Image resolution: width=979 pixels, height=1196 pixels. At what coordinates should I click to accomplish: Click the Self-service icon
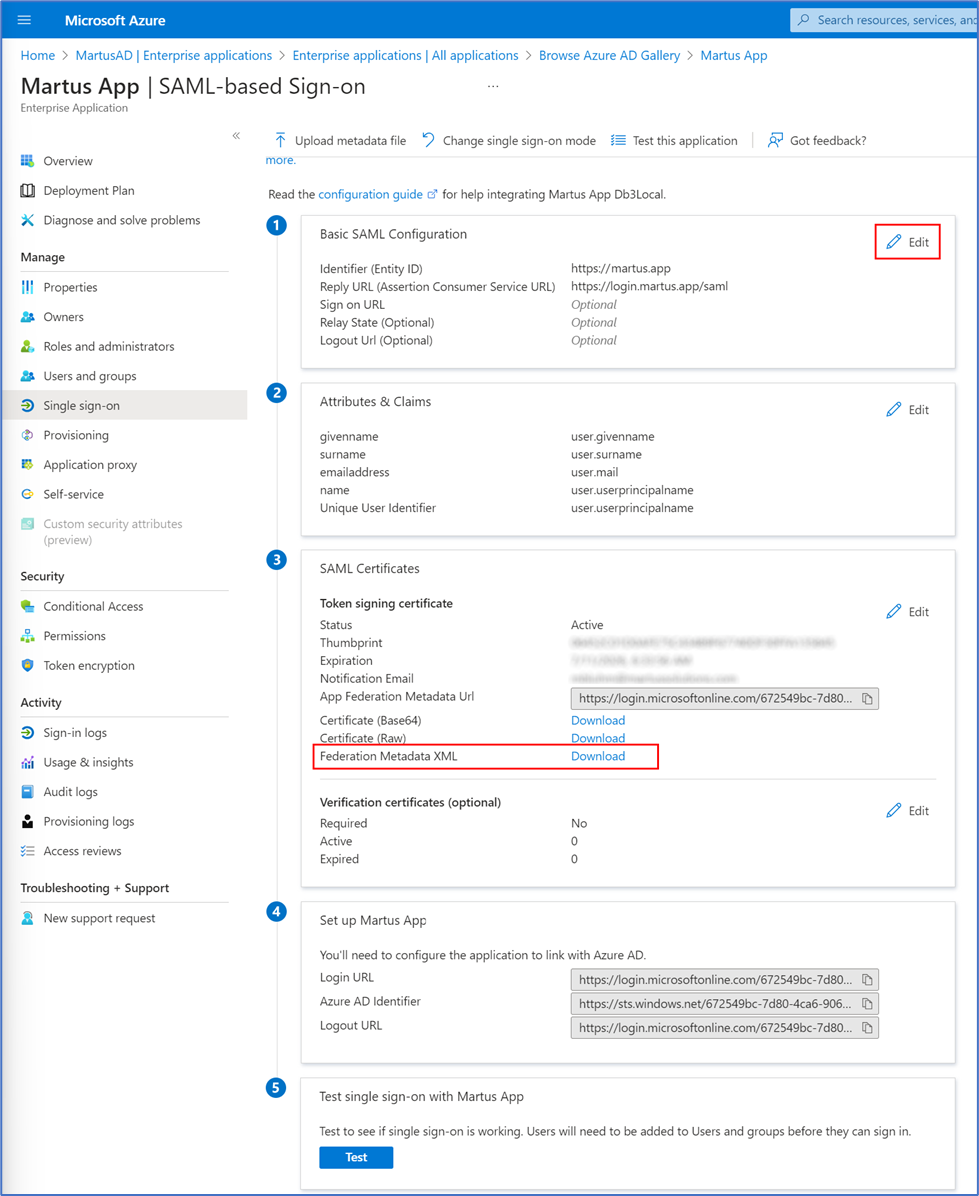(x=27, y=494)
